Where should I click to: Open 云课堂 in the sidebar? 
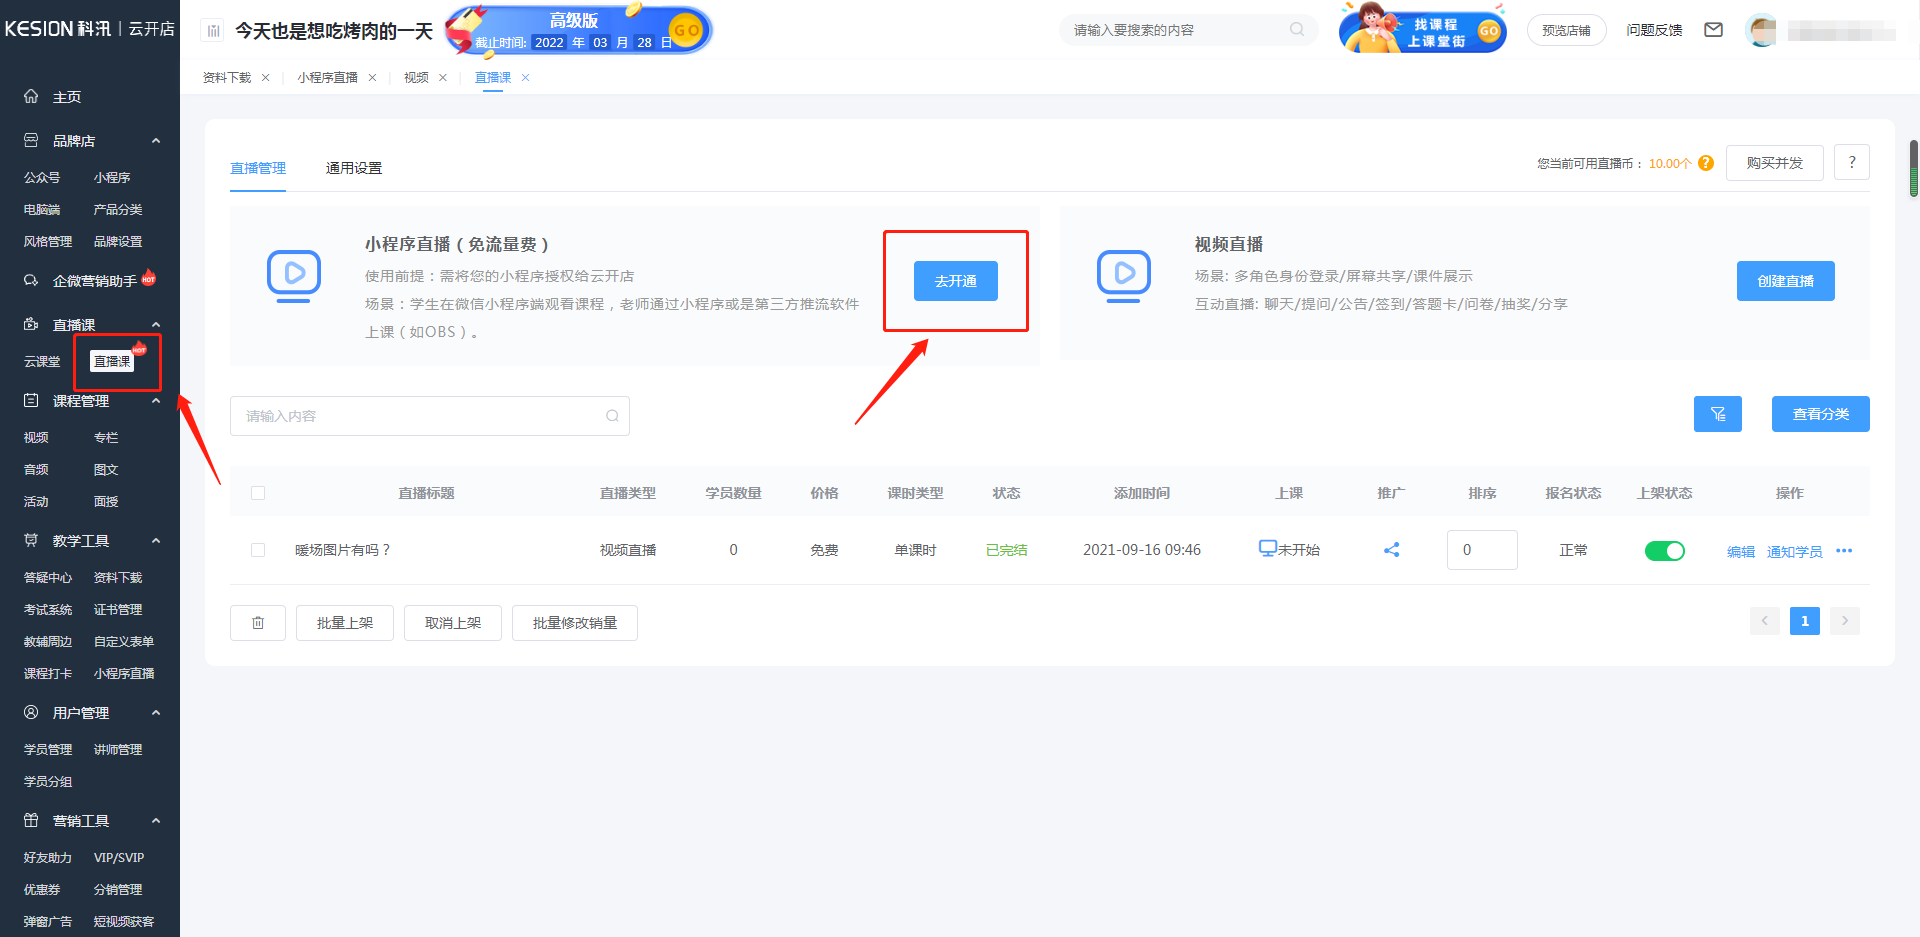(x=42, y=361)
